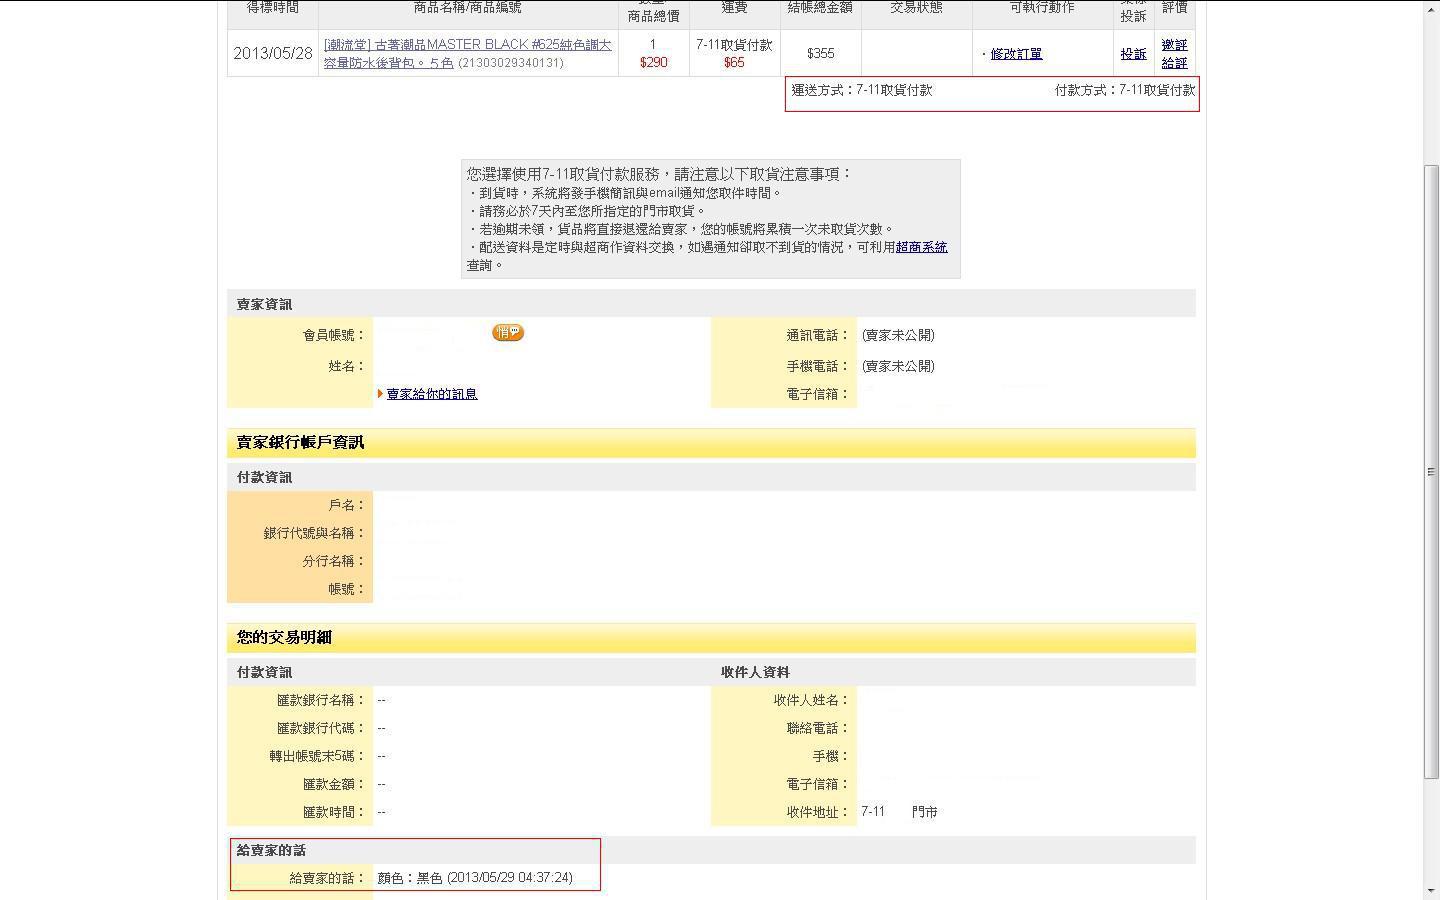Click the vertical scrollbar thumb

1431,472
